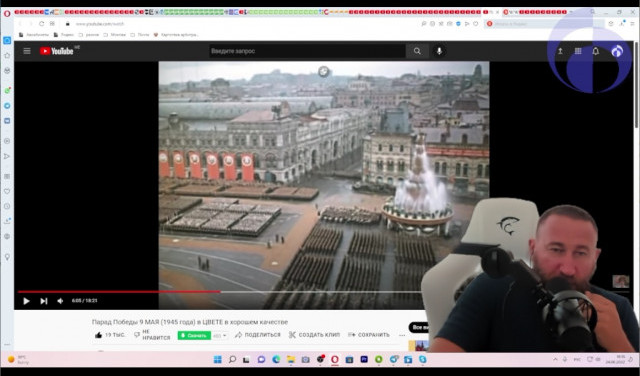Open the Opera main menu logo

click(7, 13)
